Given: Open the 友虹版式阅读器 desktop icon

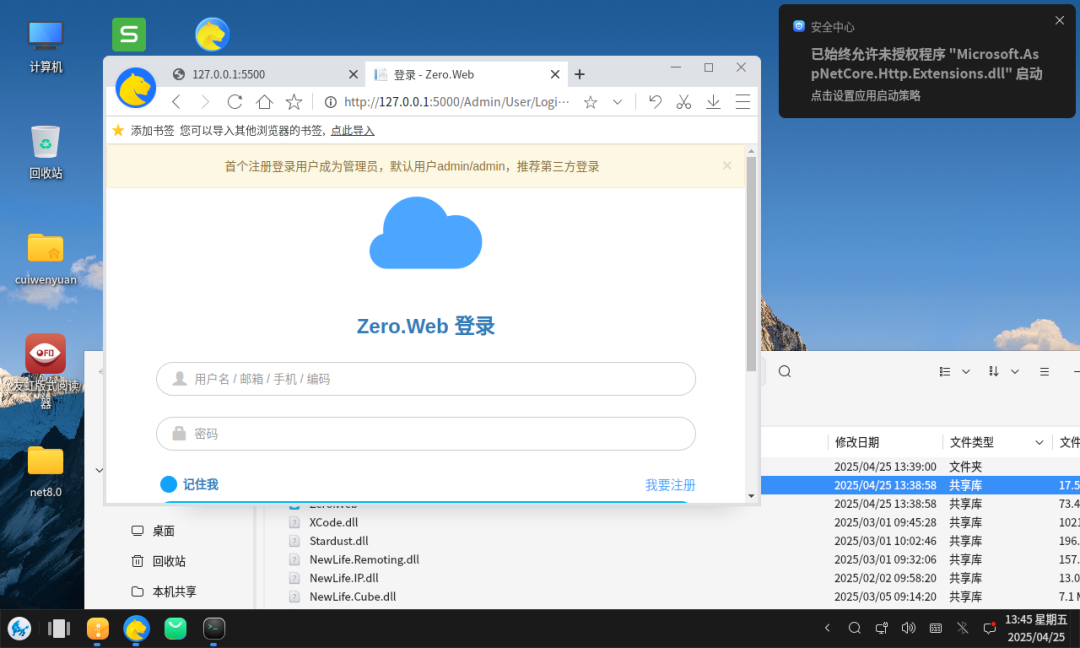Looking at the screenshot, I should (x=45, y=372).
